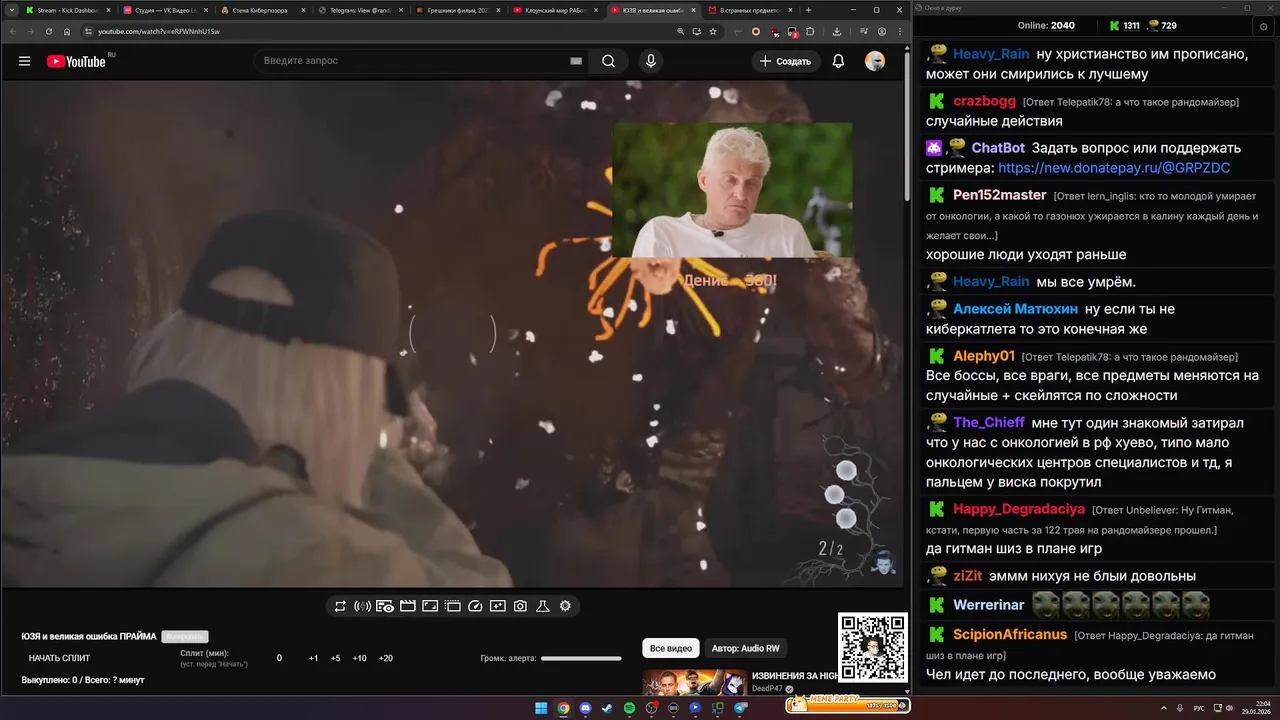The image size is (1280, 720).
Task: Adjust the Громк. алерта volume slider
Action: coord(581,658)
